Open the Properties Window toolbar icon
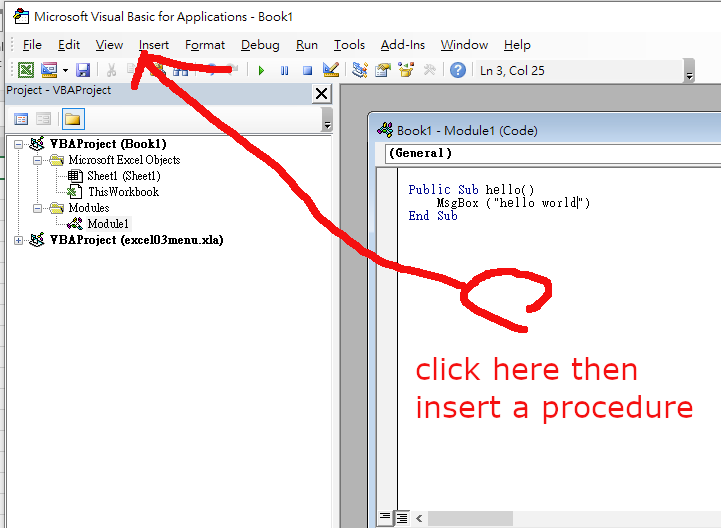Viewport: 721px width, 528px height. tap(383, 70)
